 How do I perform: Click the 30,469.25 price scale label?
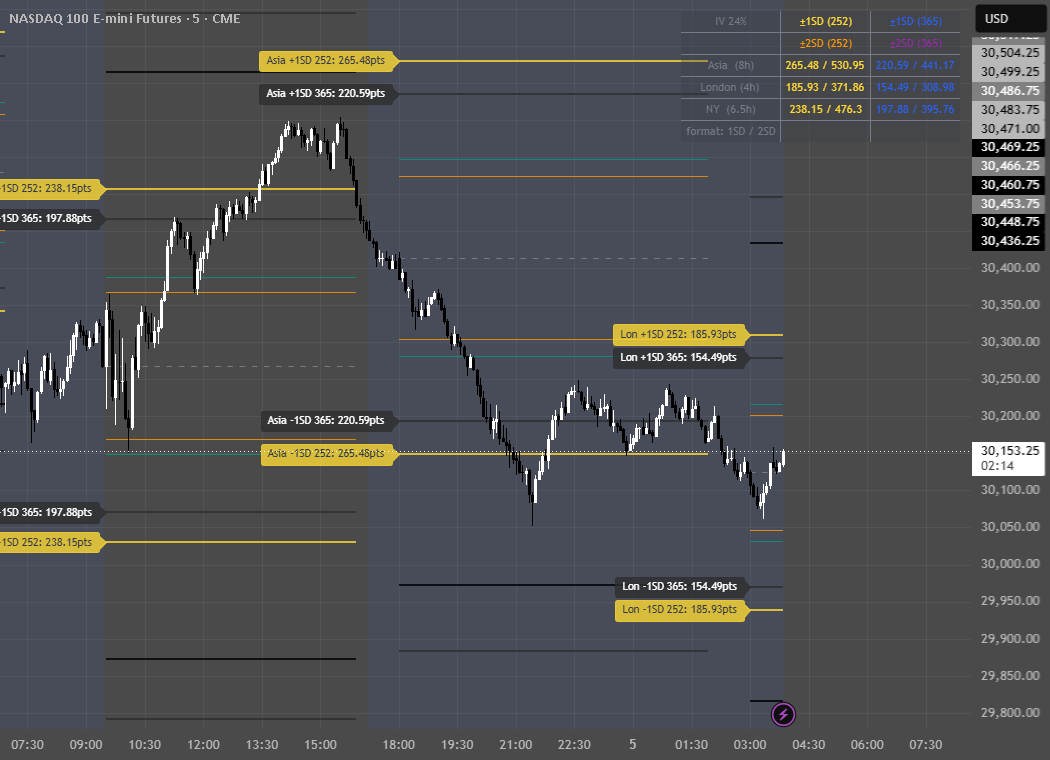[x=1008, y=147]
